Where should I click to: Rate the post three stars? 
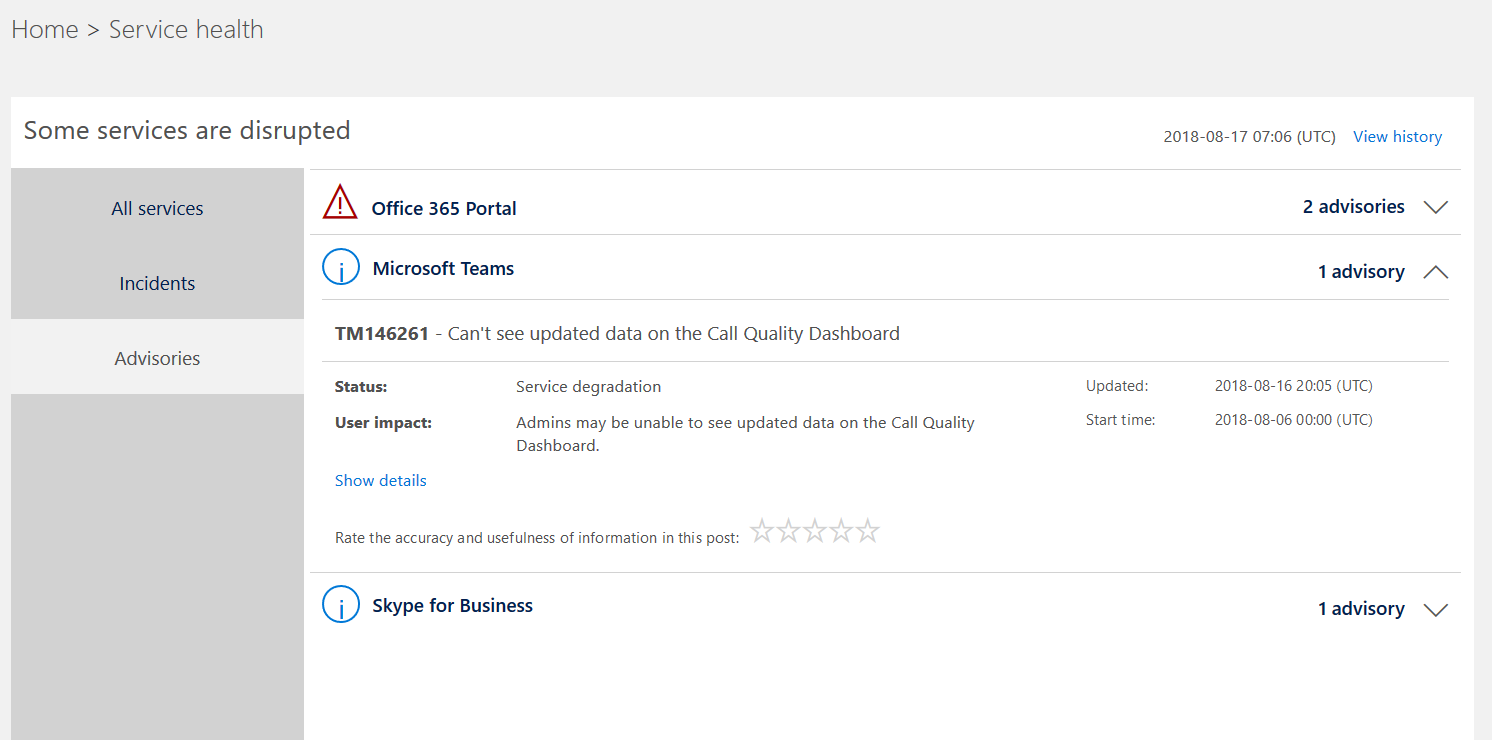[815, 531]
